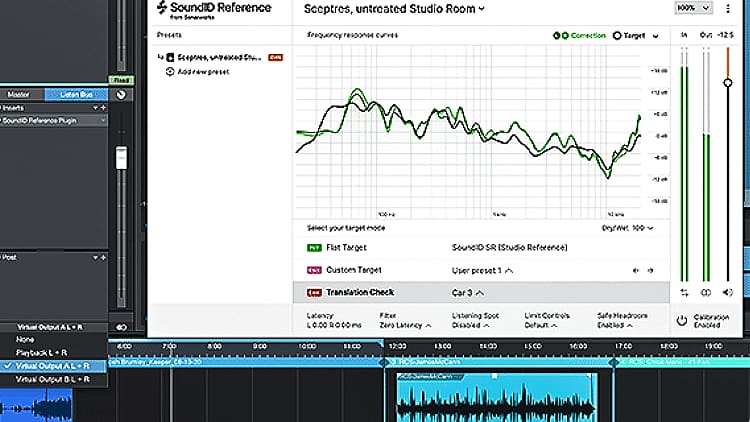750x422 pixels.
Task: Open the Inserts dropdown arrow
Action: 95,108
